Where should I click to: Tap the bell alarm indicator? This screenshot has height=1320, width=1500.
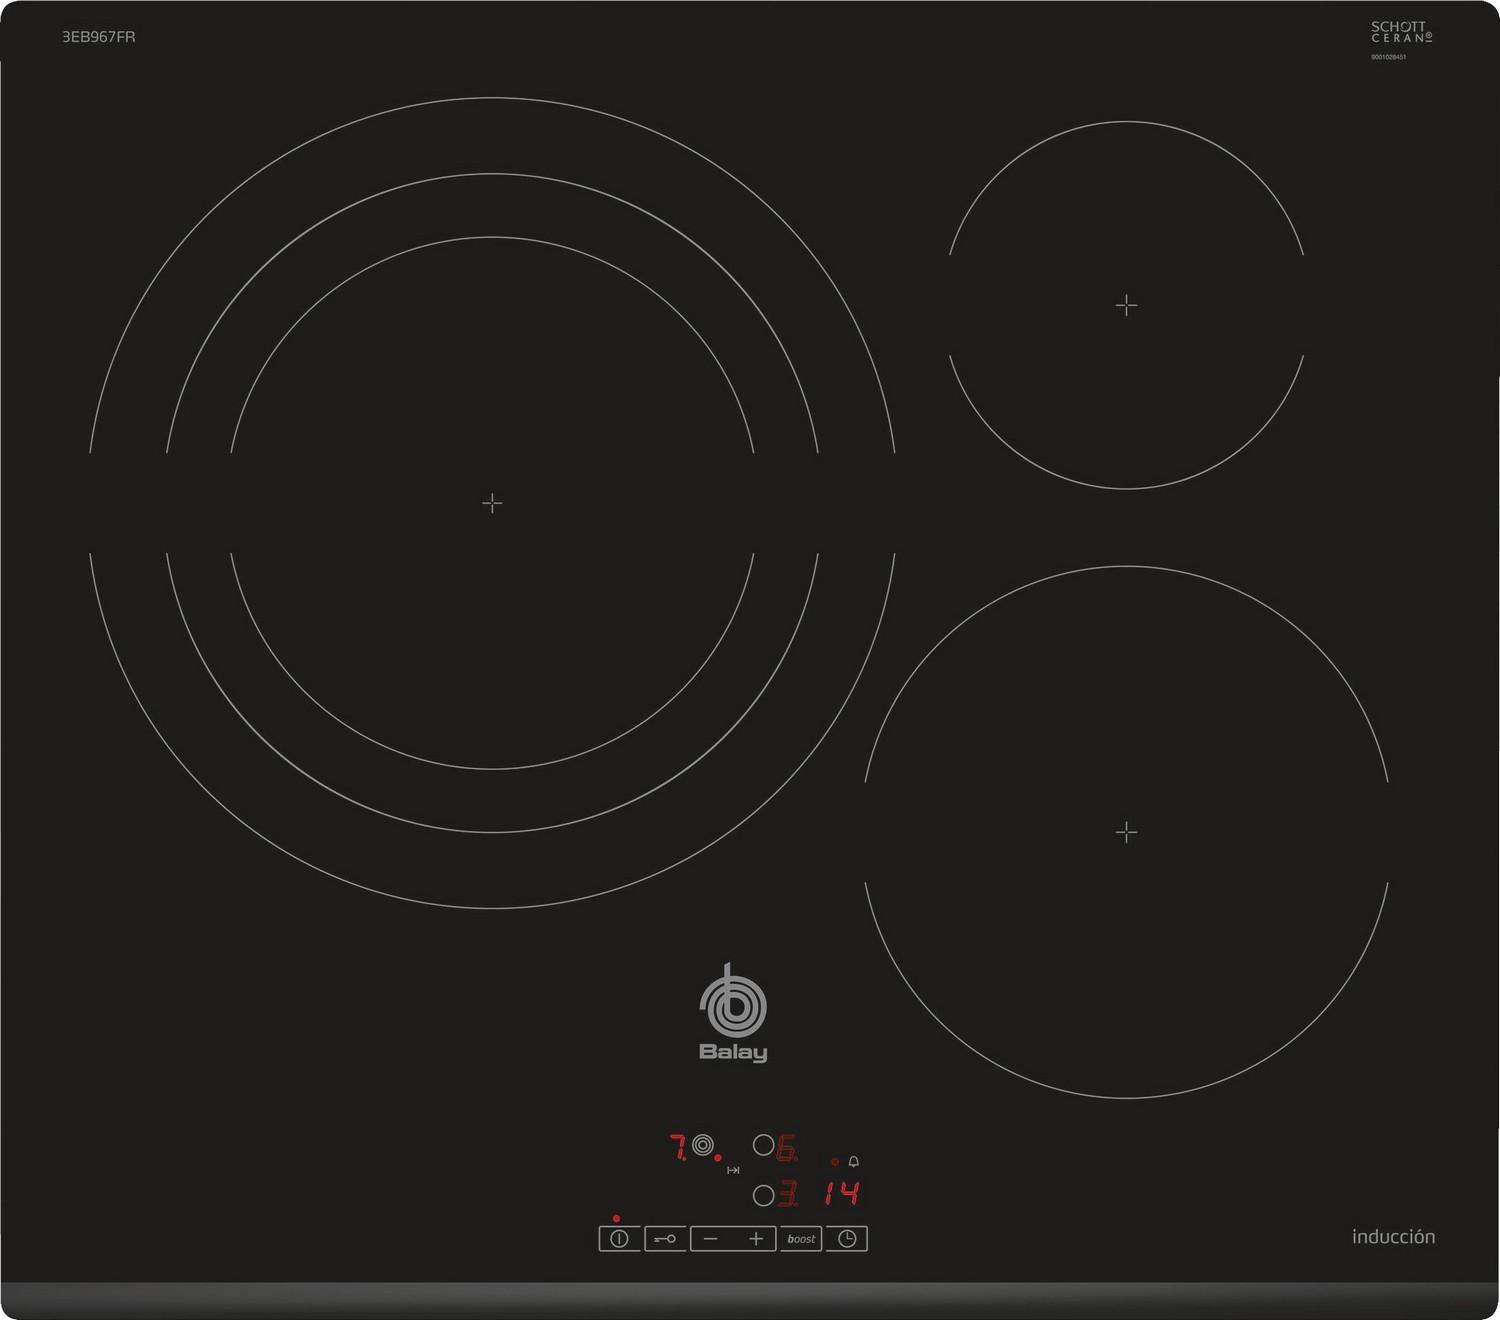pyautogui.click(x=853, y=1162)
